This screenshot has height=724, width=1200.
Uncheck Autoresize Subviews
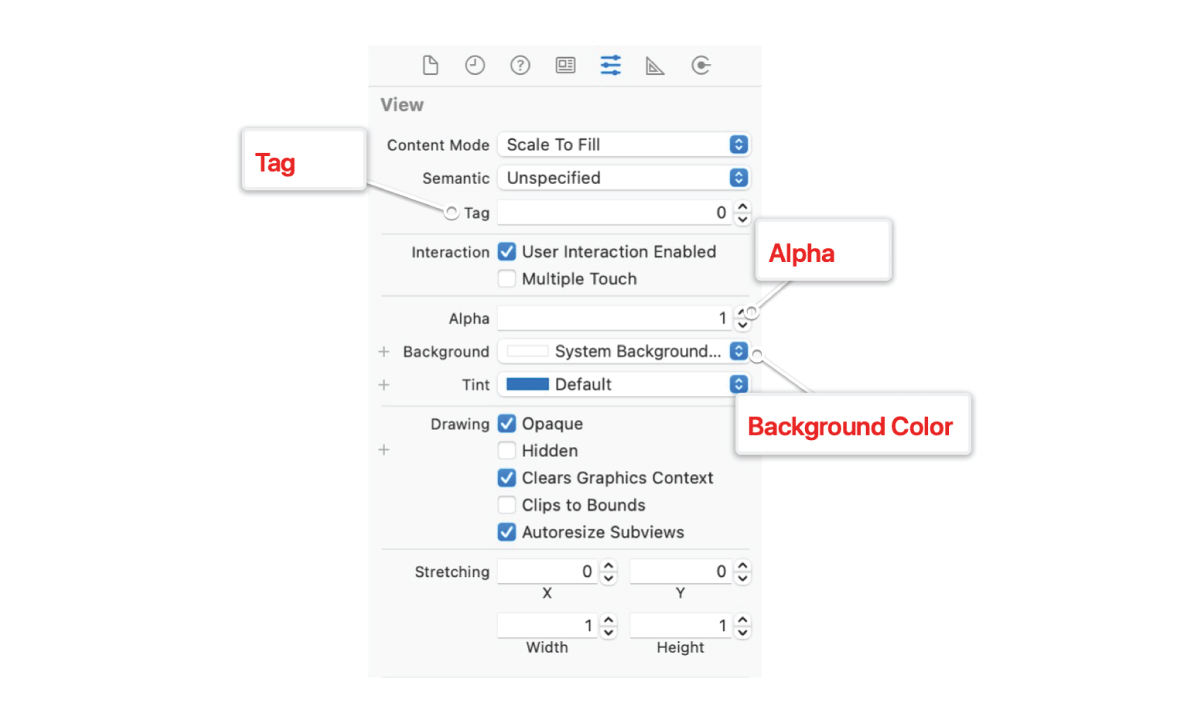(x=507, y=532)
